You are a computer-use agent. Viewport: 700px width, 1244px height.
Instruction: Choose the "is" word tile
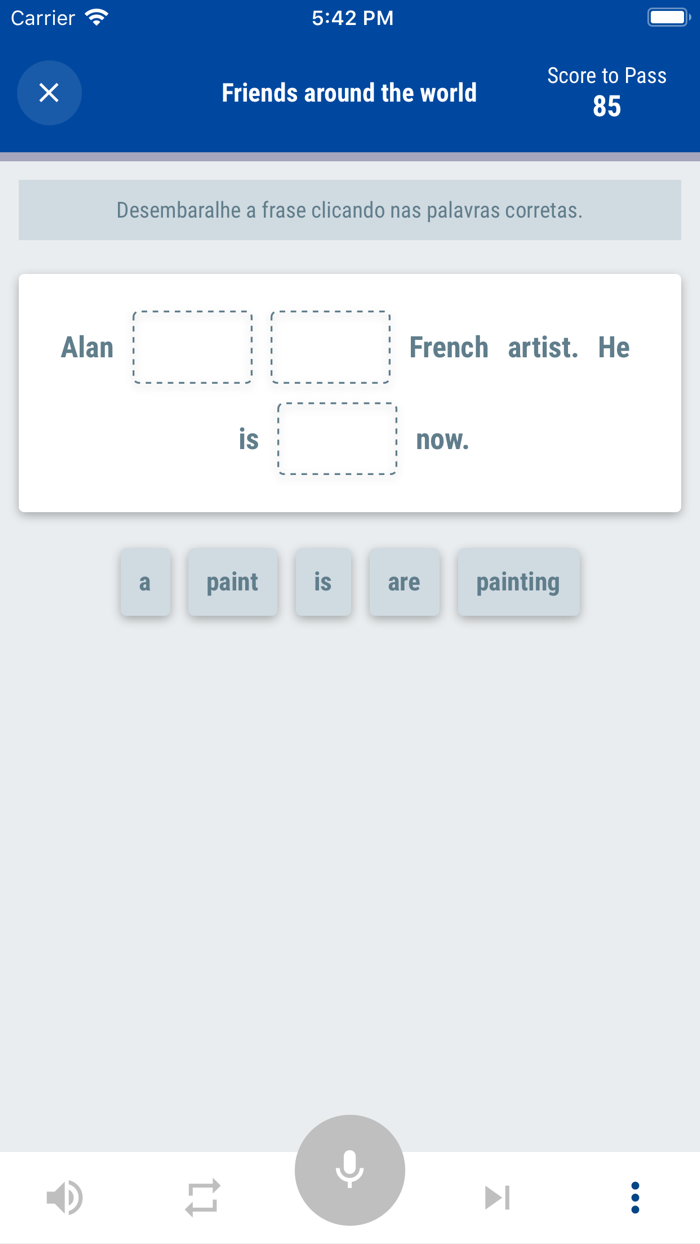323,582
